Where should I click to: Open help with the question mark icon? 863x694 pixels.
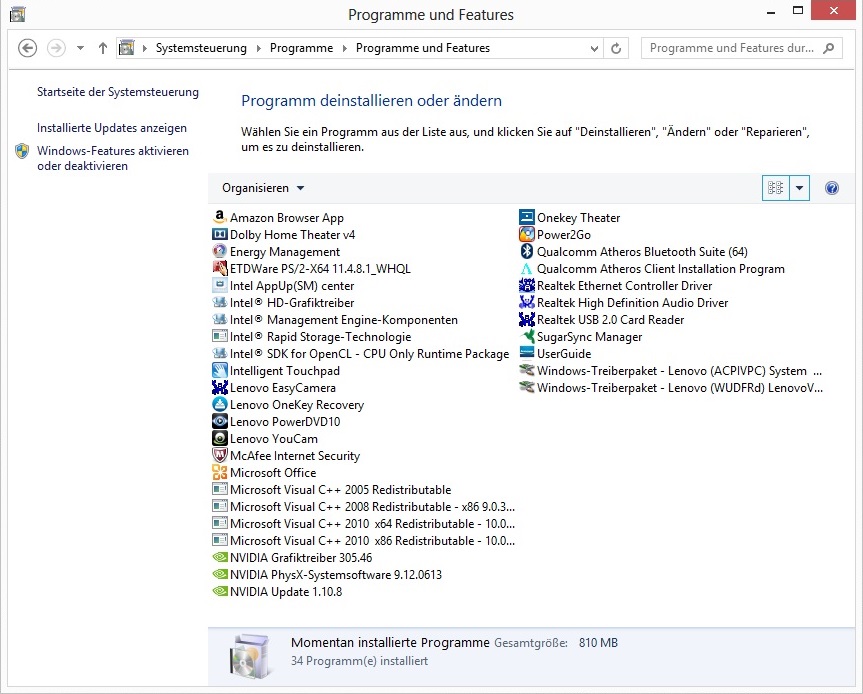(x=831, y=188)
